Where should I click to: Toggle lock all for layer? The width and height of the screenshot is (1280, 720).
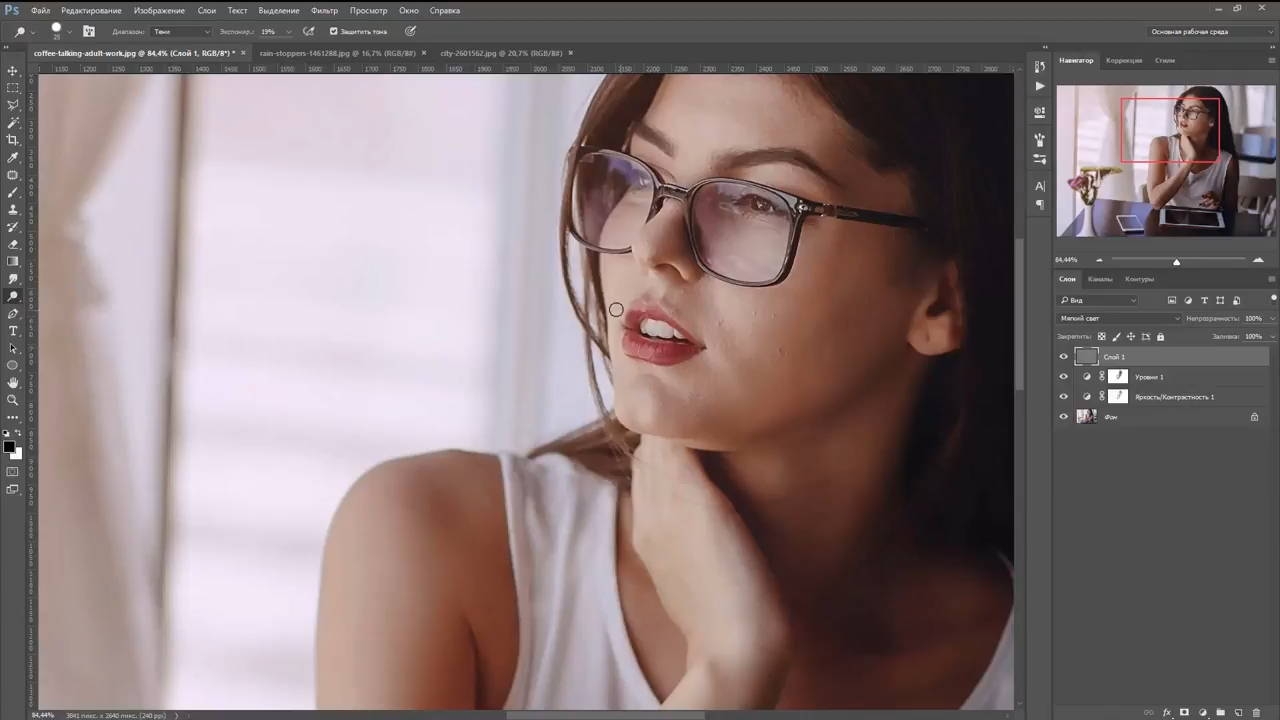1160,337
